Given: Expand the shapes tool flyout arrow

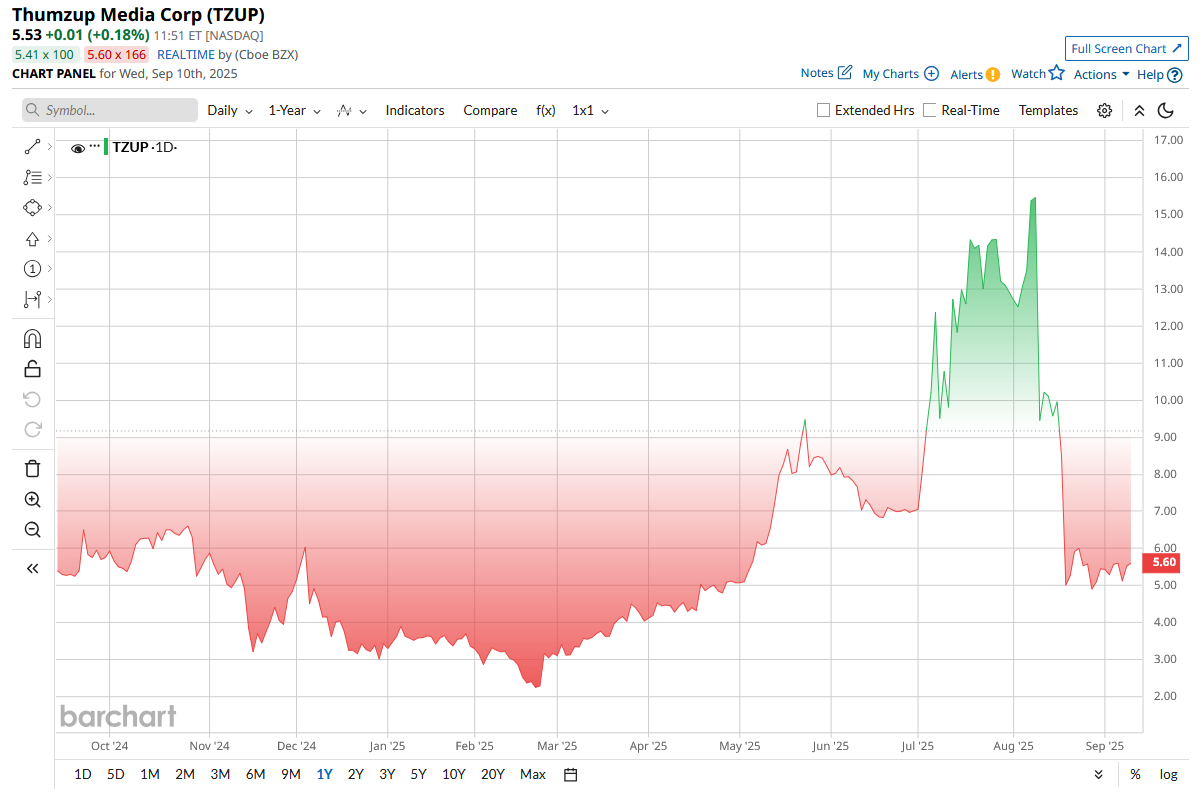Looking at the screenshot, I should [50, 208].
